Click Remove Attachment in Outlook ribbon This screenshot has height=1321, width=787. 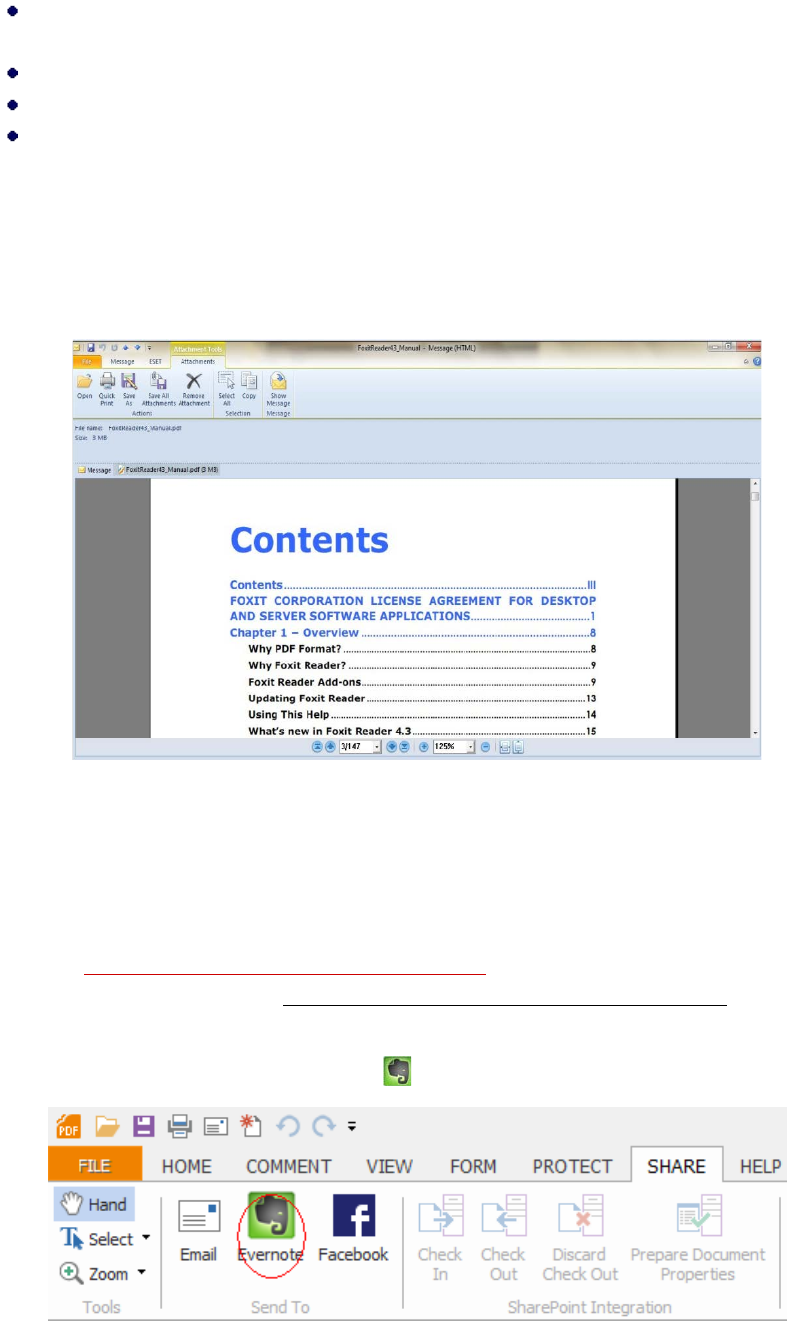tap(194, 389)
